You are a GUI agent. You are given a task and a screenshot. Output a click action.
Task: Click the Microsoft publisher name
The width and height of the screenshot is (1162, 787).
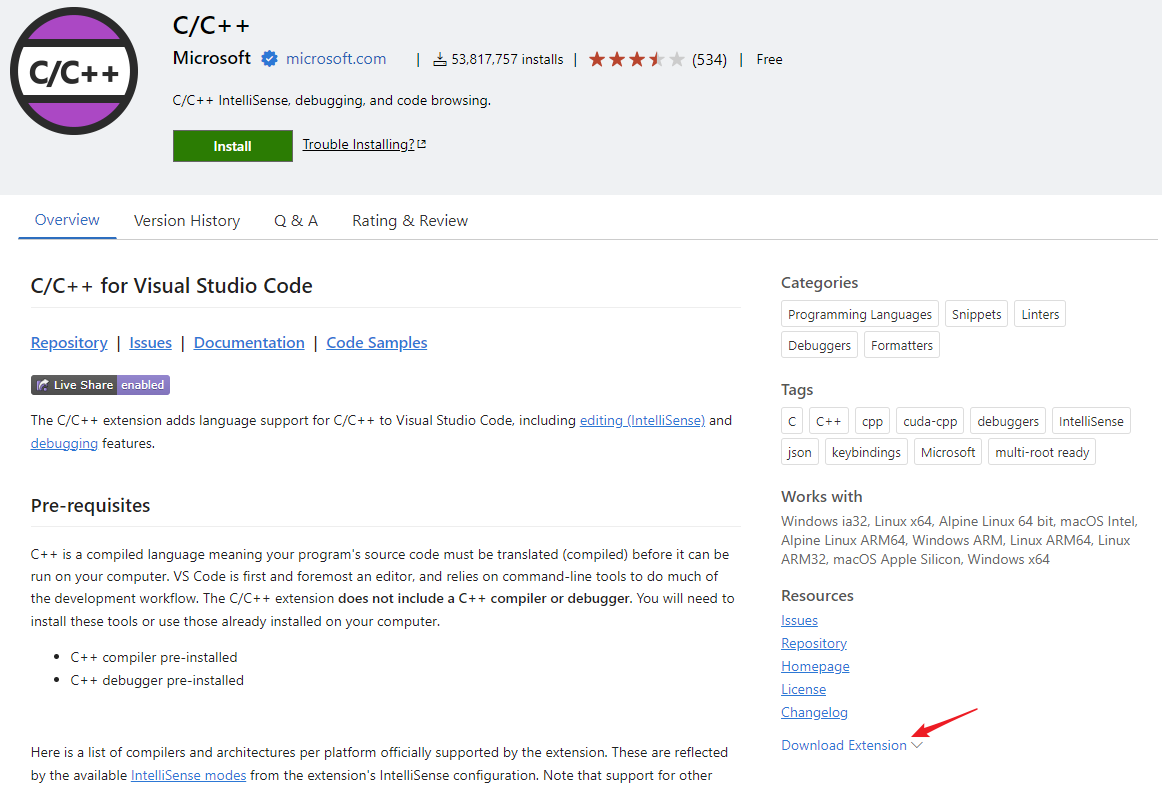click(x=212, y=58)
